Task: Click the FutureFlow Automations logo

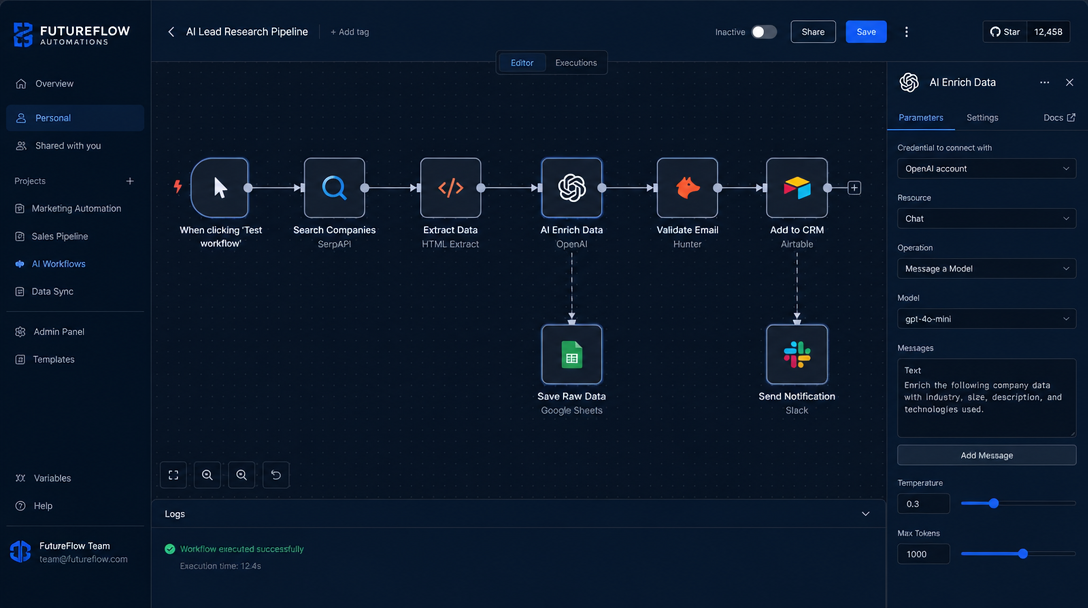Action: coord(71,34)
